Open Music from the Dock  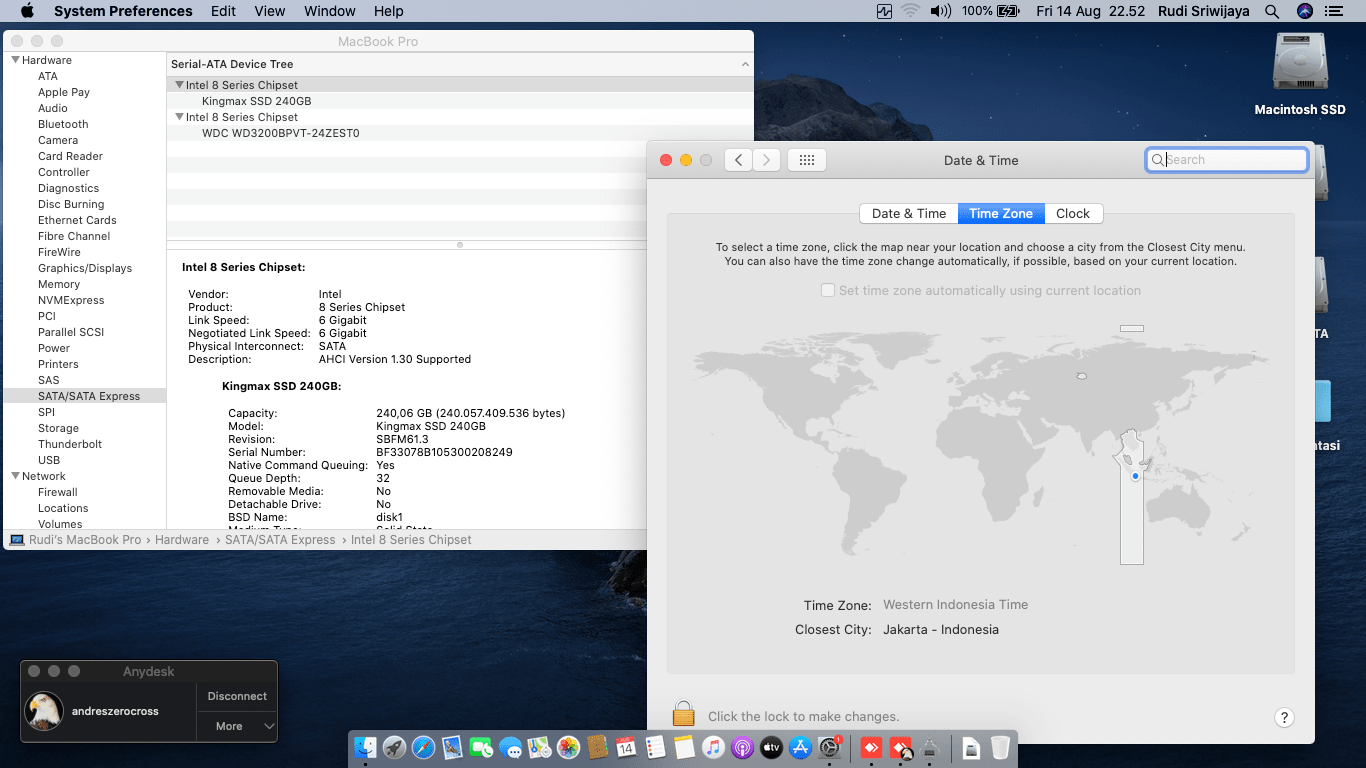click(x=713, y=747)
